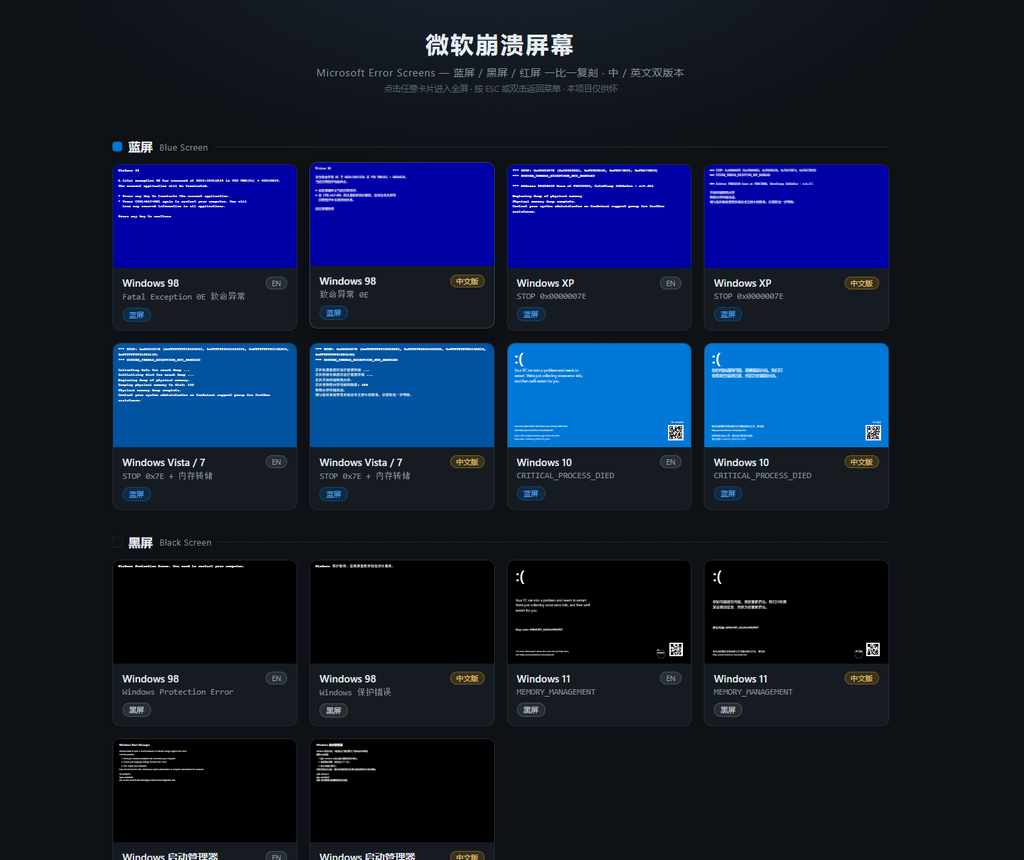The image size is (1024, 860).
Task: Click the sad face in Windows 11 EN preview
Action: [520, 577]
